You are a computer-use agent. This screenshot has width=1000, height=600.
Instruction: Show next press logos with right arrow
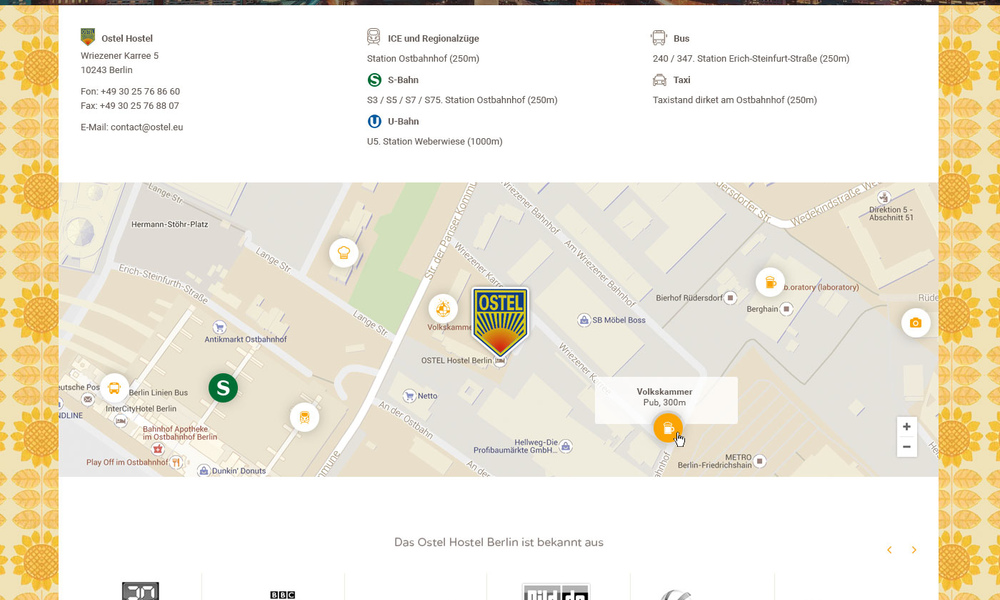click(x=914, y=550)
